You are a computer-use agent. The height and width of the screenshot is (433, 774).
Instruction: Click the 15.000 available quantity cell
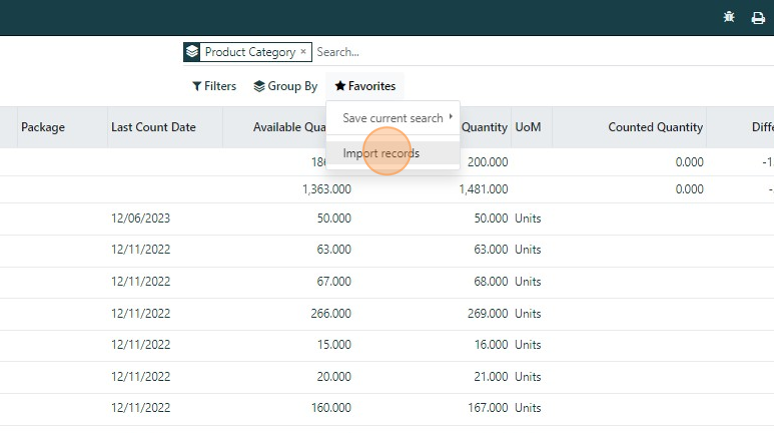point(334,345)
